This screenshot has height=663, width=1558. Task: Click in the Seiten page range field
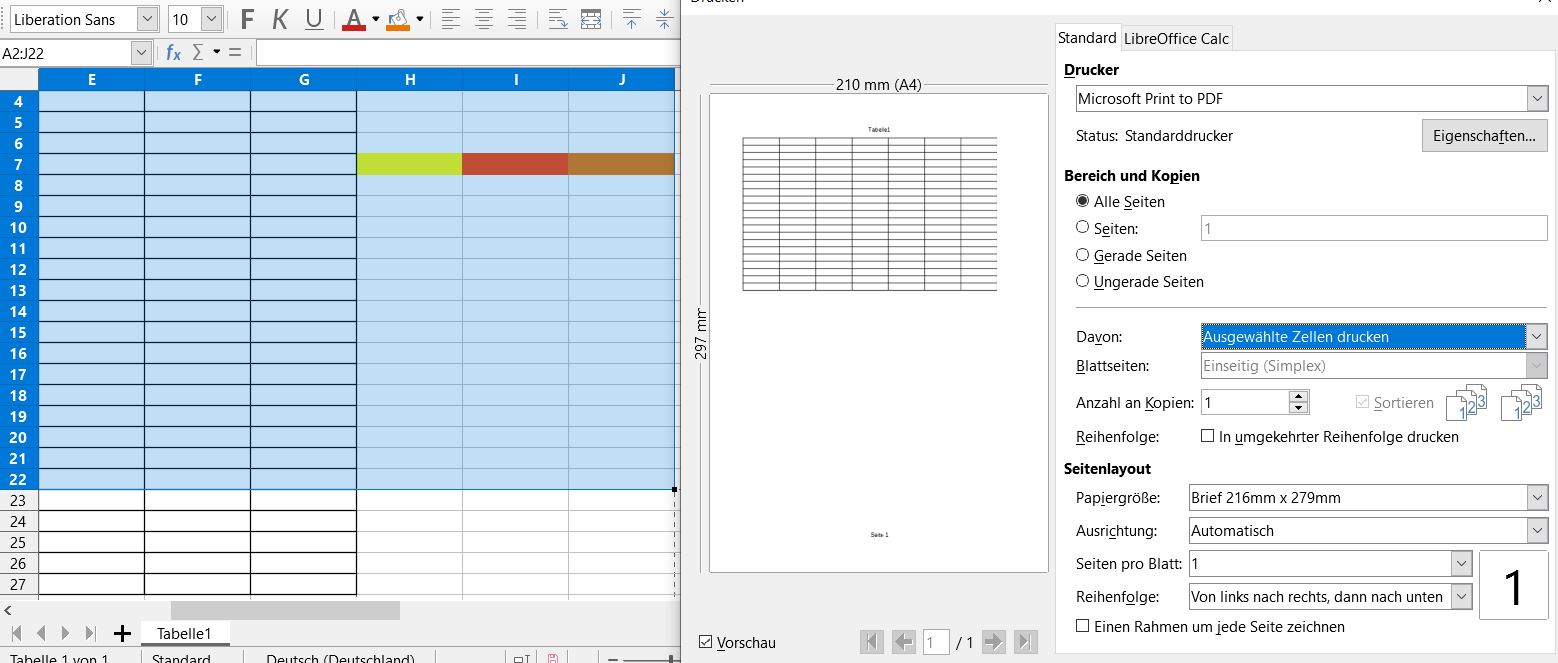pos(1374,228)
